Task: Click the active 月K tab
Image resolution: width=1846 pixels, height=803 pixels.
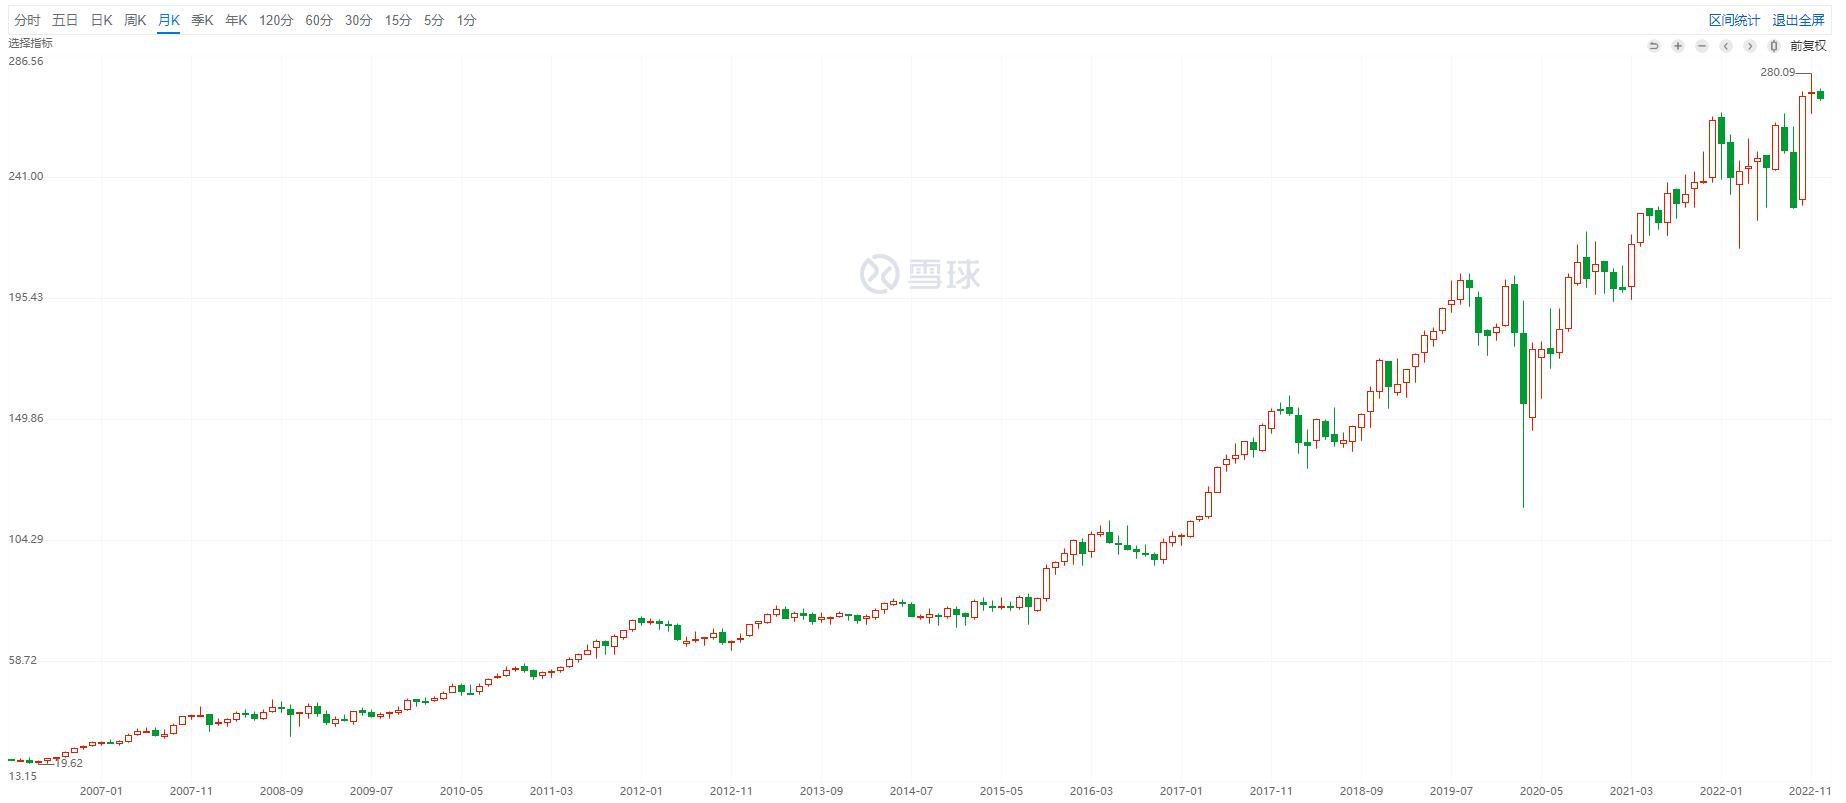Action: click(168, 20)
